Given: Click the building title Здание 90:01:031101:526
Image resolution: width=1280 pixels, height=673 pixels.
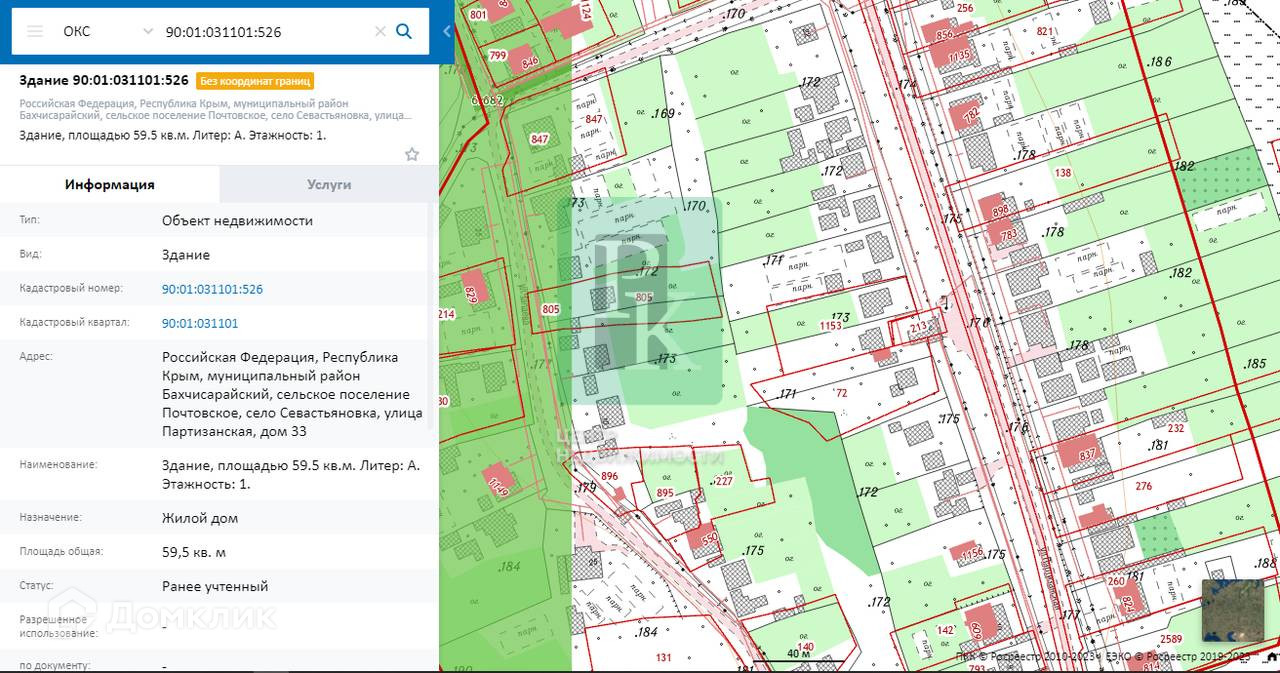Looking at the screenshot, I should pyautogui.click(x=104, y=80).
